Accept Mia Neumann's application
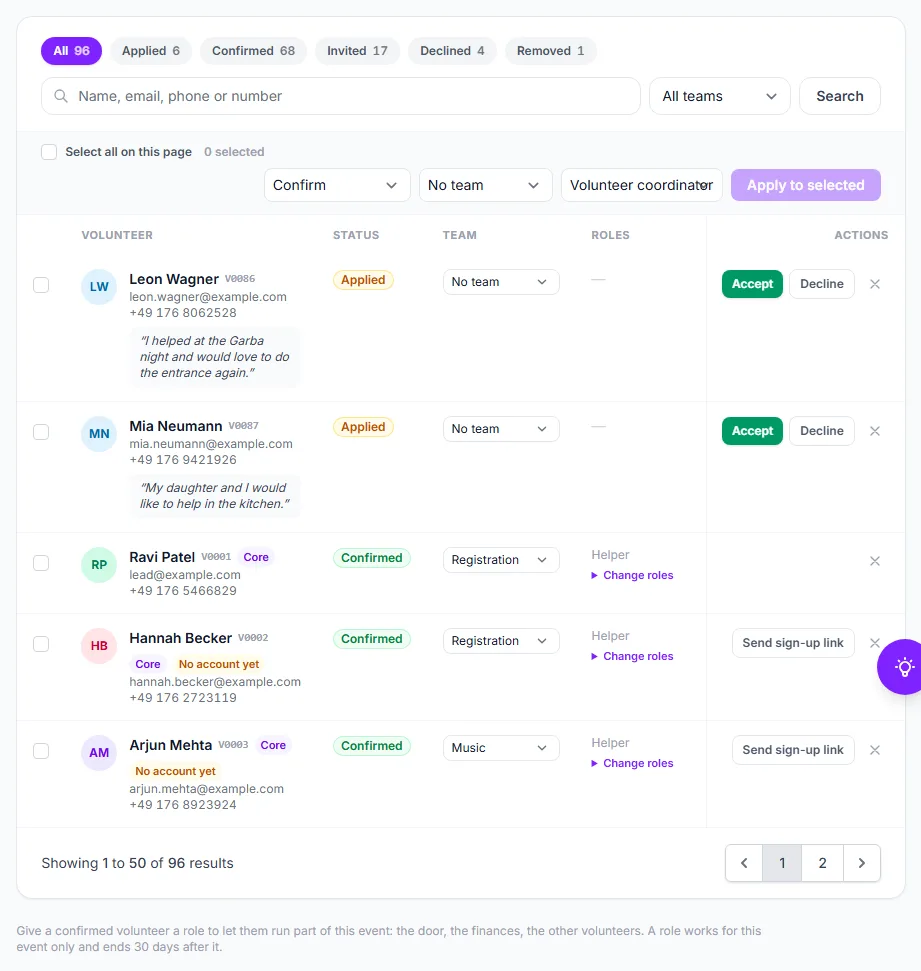The image size is (921, 971). (753, 431)
